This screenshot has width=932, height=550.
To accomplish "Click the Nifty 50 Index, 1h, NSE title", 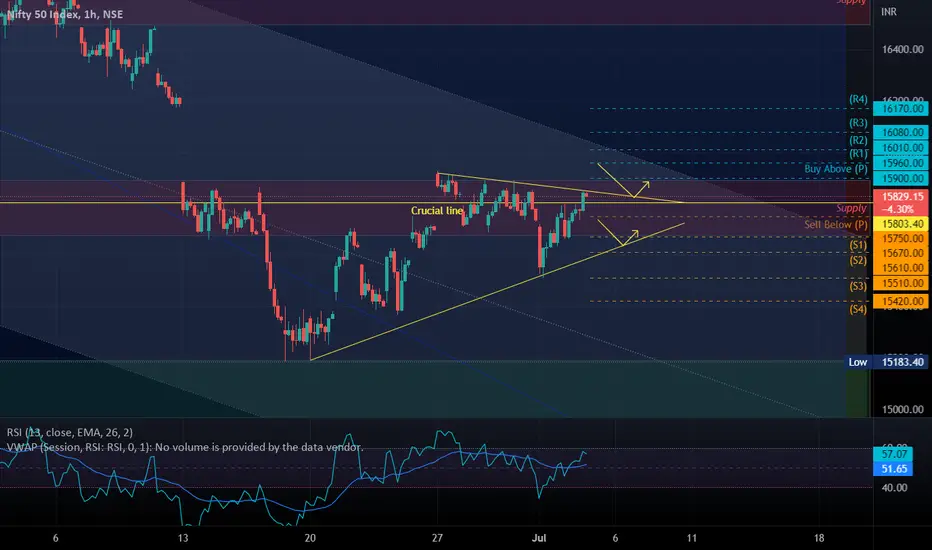I will coord(65,14).
